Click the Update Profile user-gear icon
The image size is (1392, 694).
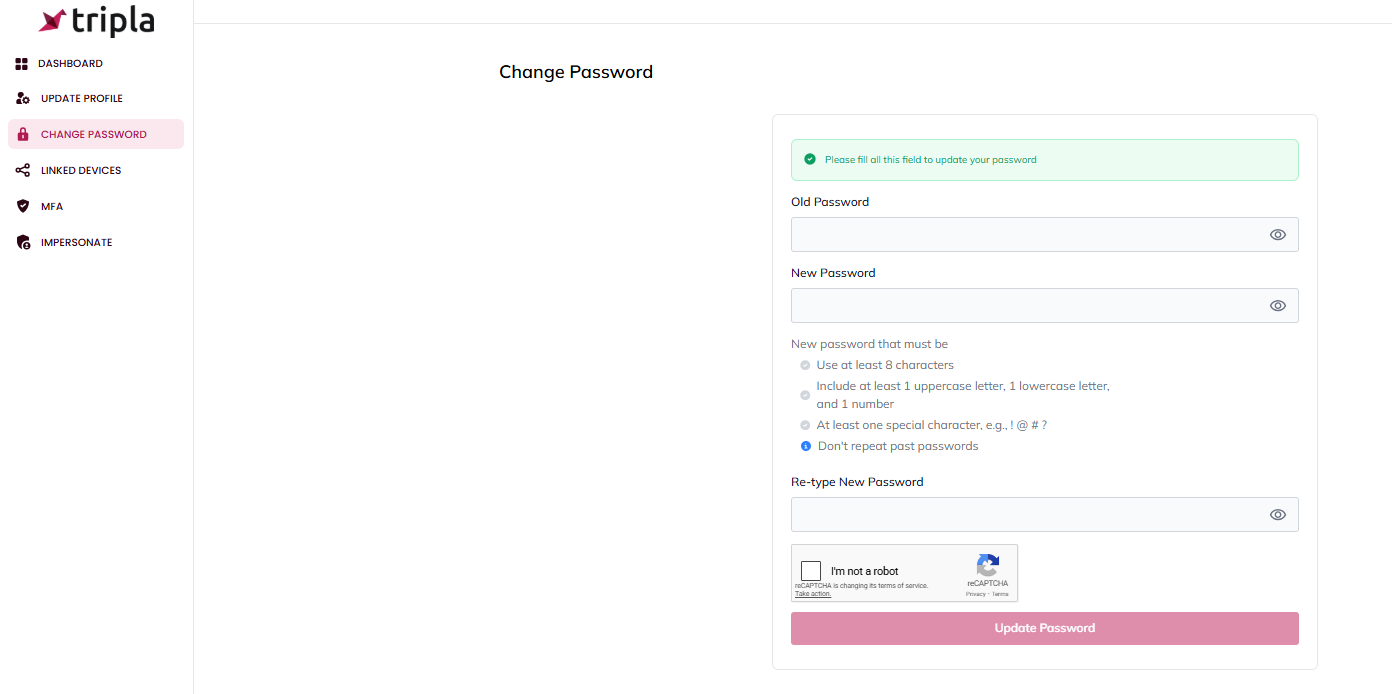pyautogui.click(x=23, y=99)
